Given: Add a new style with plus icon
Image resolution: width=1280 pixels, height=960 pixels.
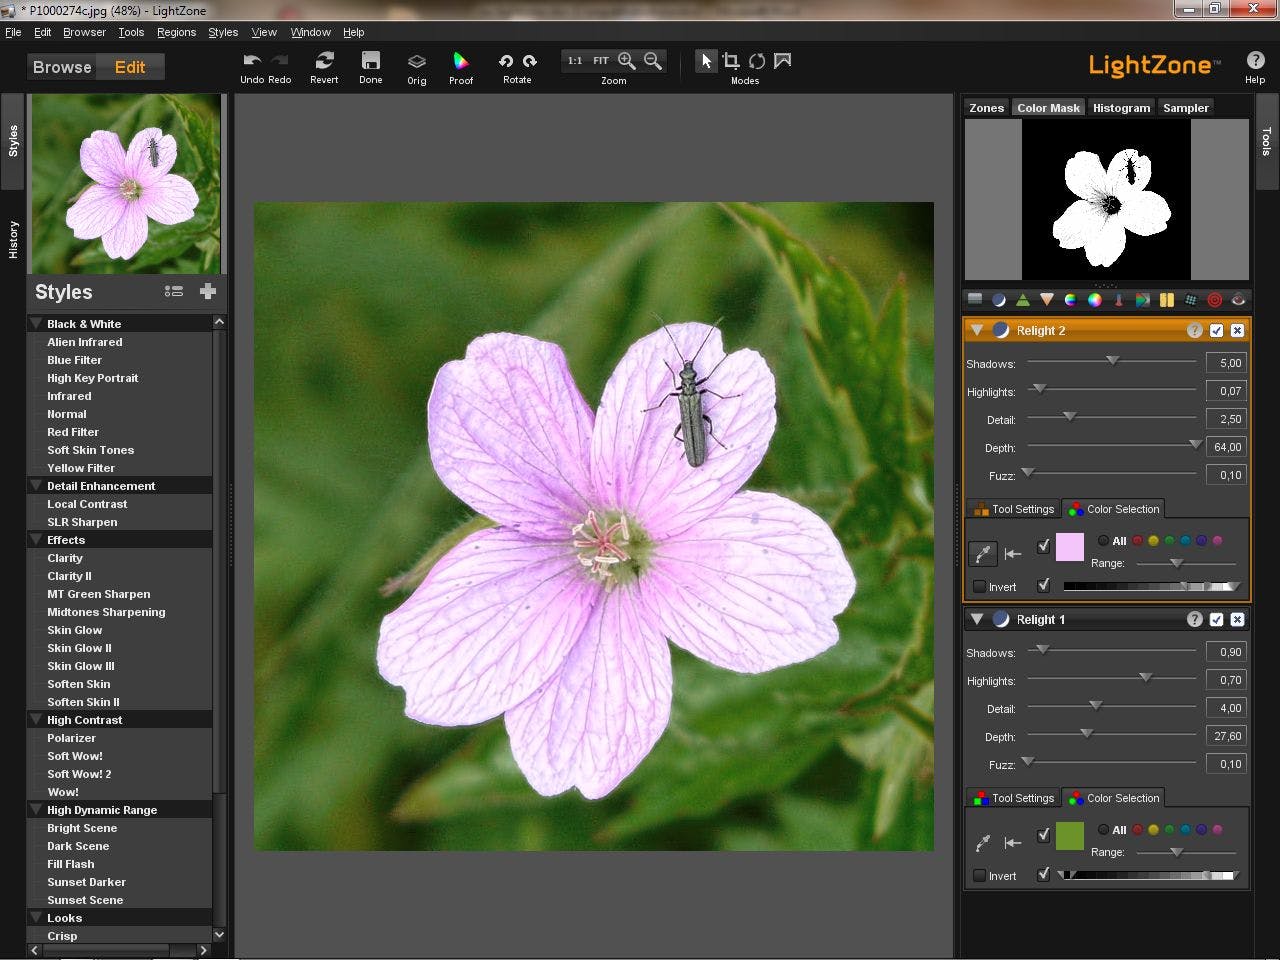Looking at the screenshot, I should [x=208, y=291].
